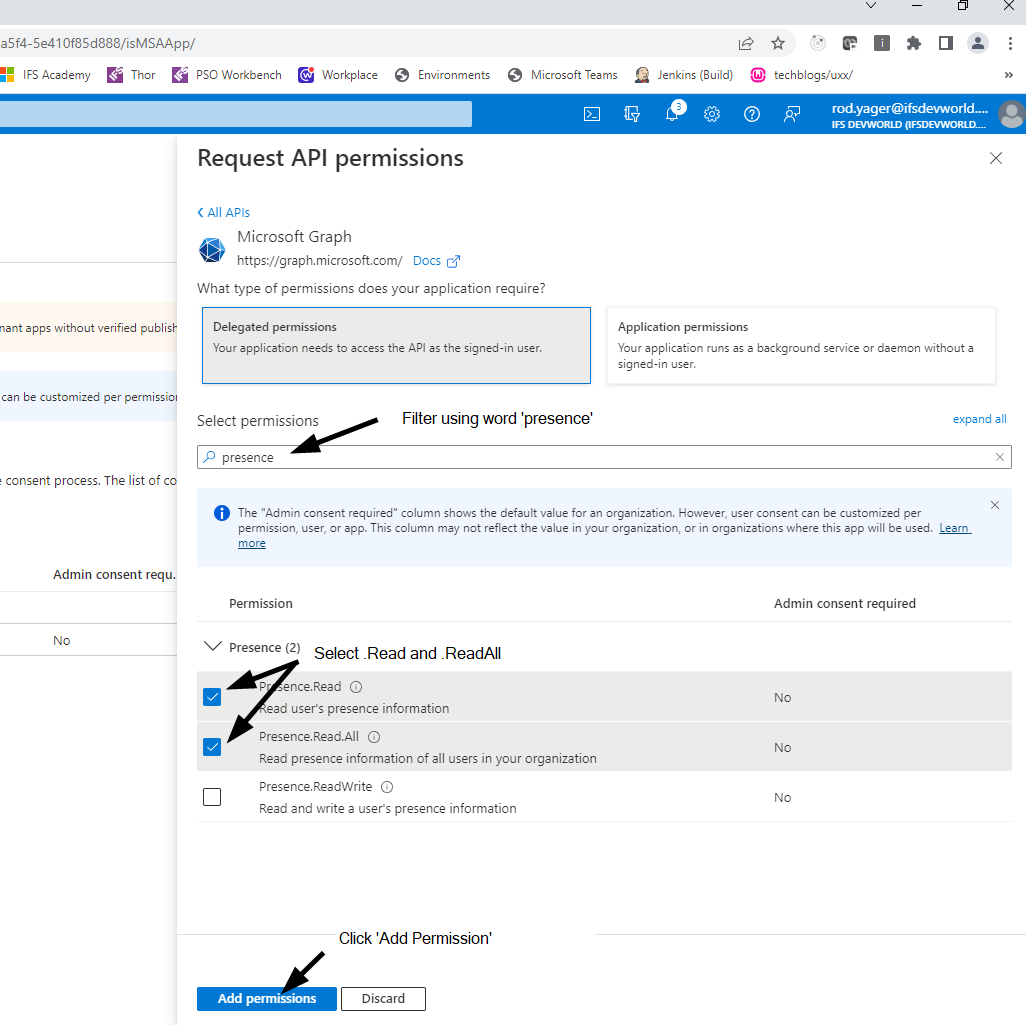Uncheck the Presence.Read permission checkbox

pyautogui.click(x=212, y=697)
